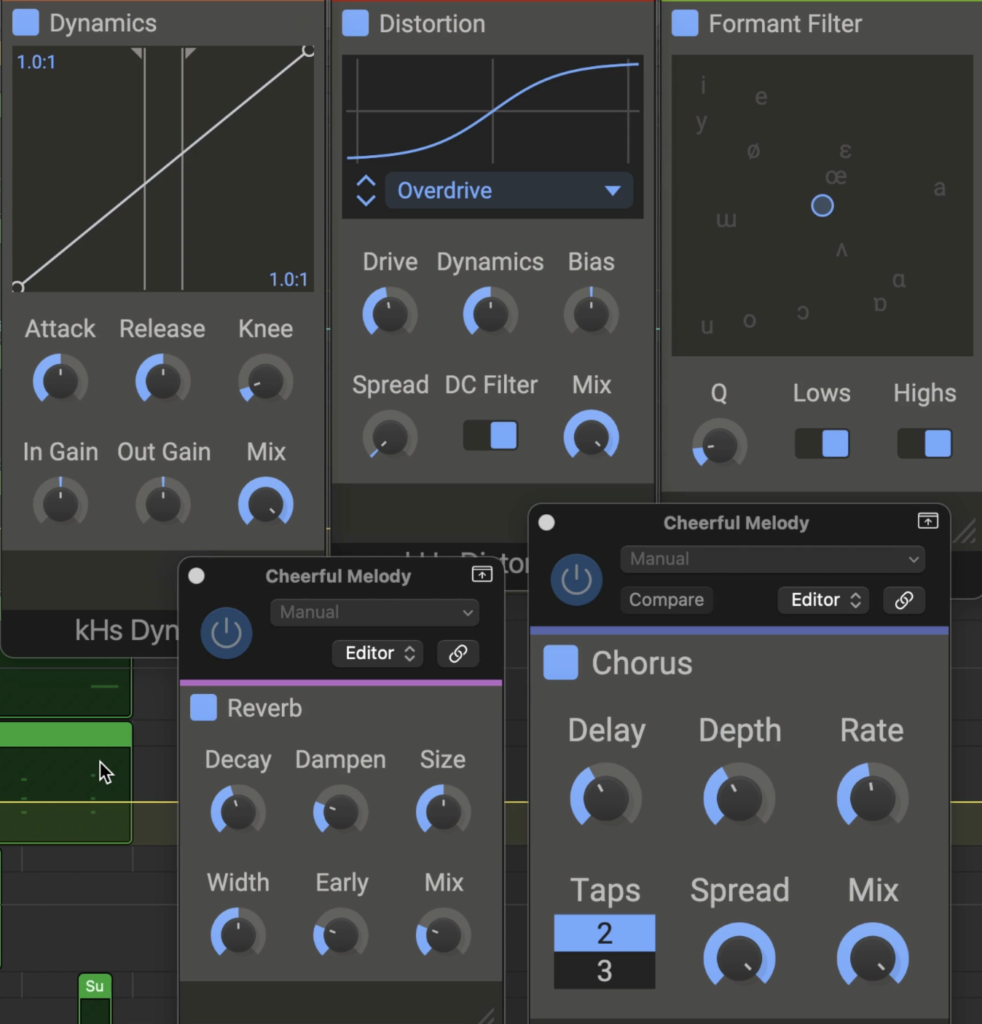Click the Dynamics Release knob

[x=163, y=380]
